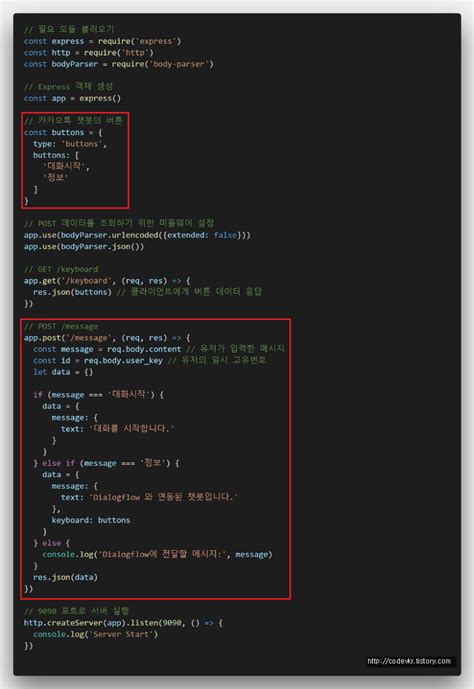Click the let data = {} line

(63, 372)
